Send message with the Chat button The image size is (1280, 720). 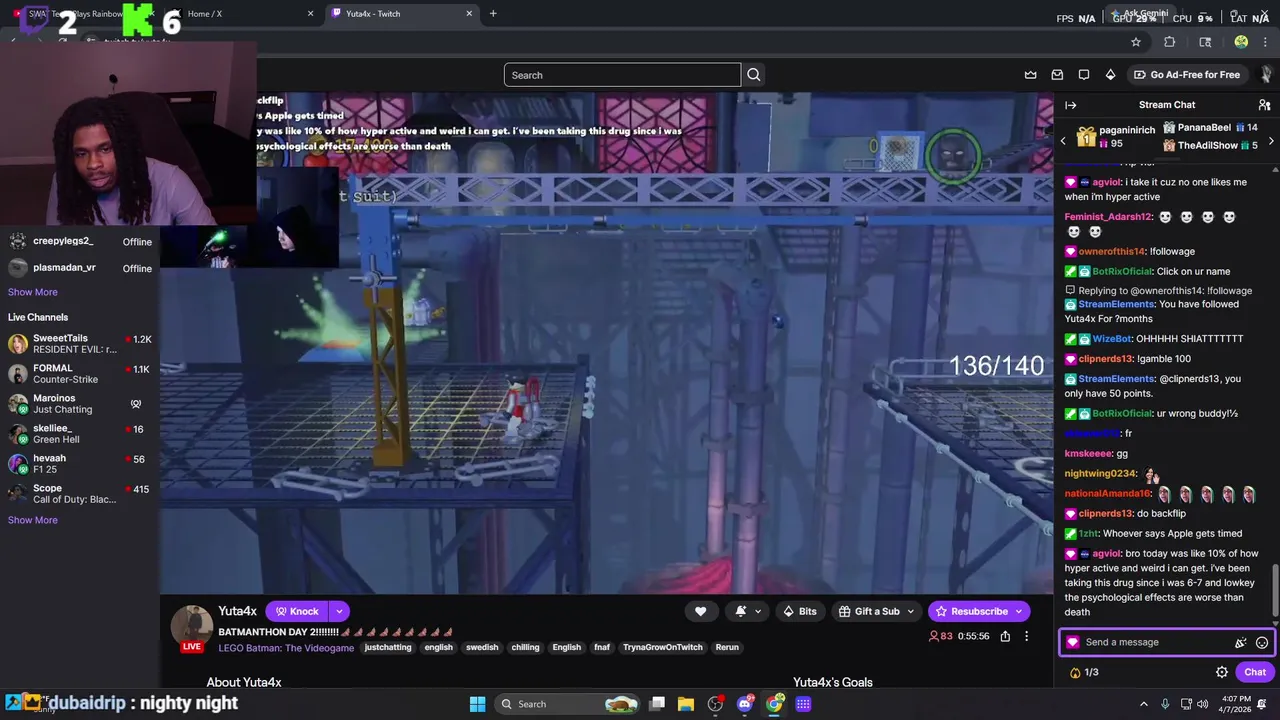[x=1255, y=673]
